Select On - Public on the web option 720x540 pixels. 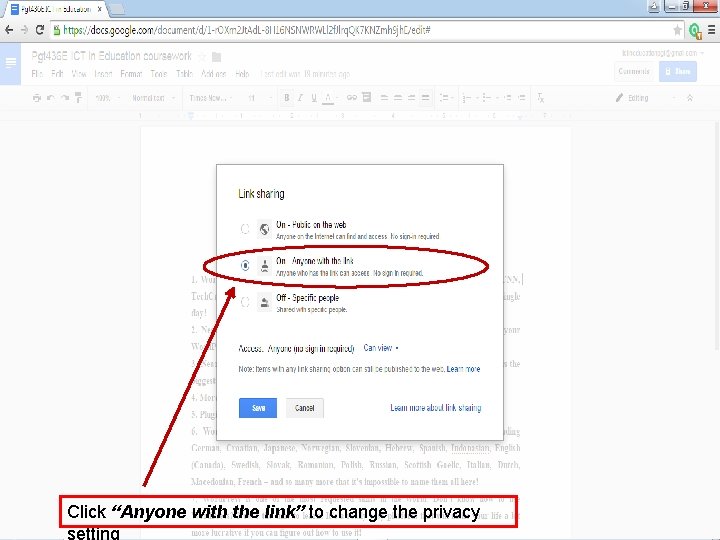[x=245, y=228]
